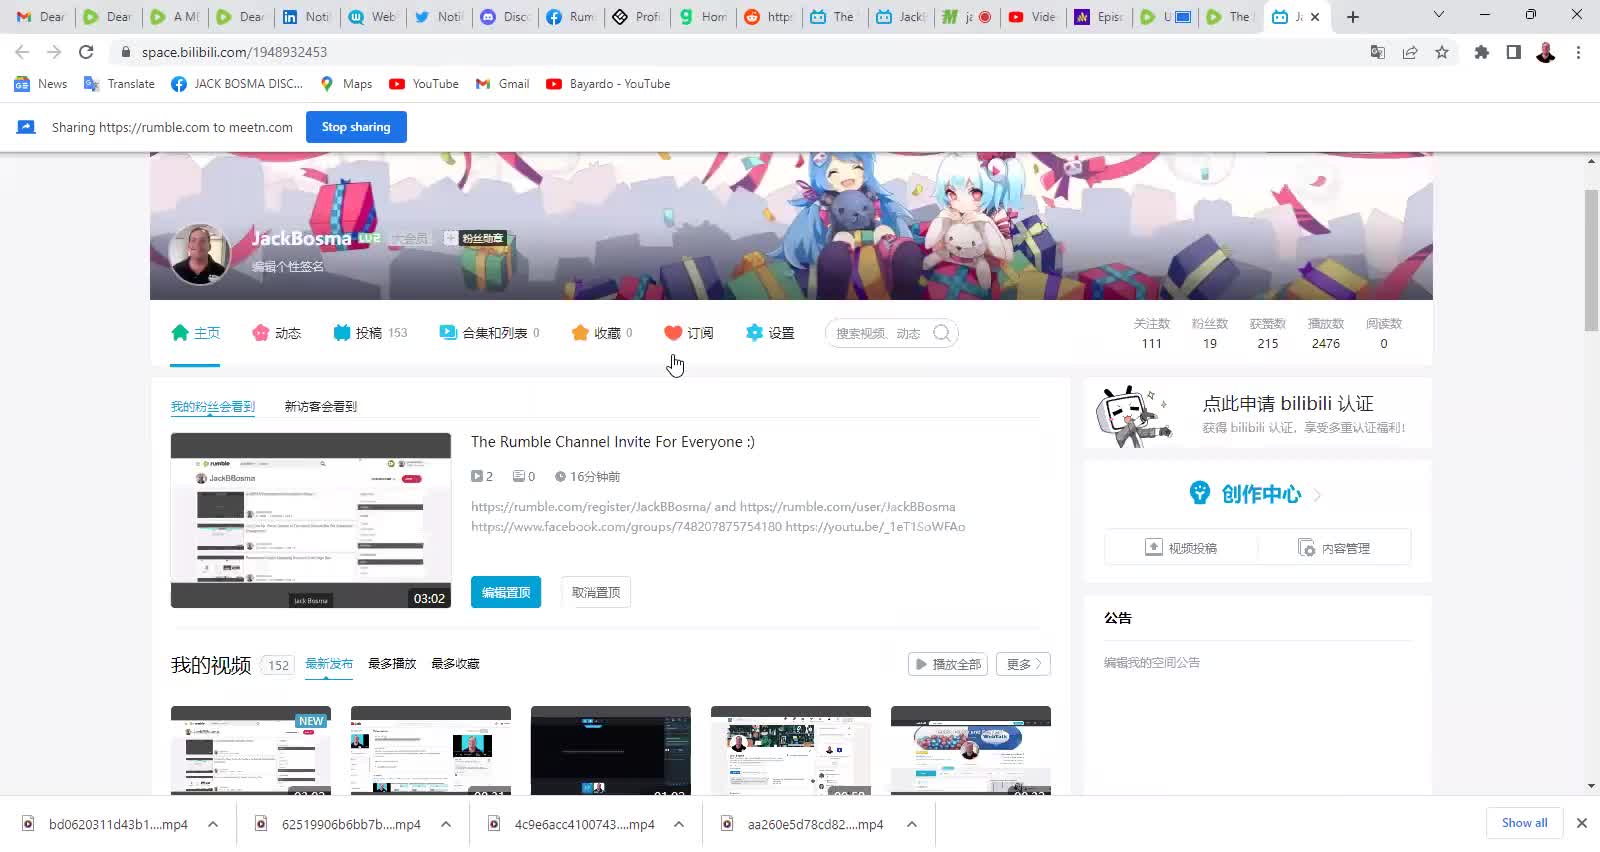1600x852 pixels.
Task: Click 编辑我的空间公告 announcement text
Action: [x=1152, y=663]
